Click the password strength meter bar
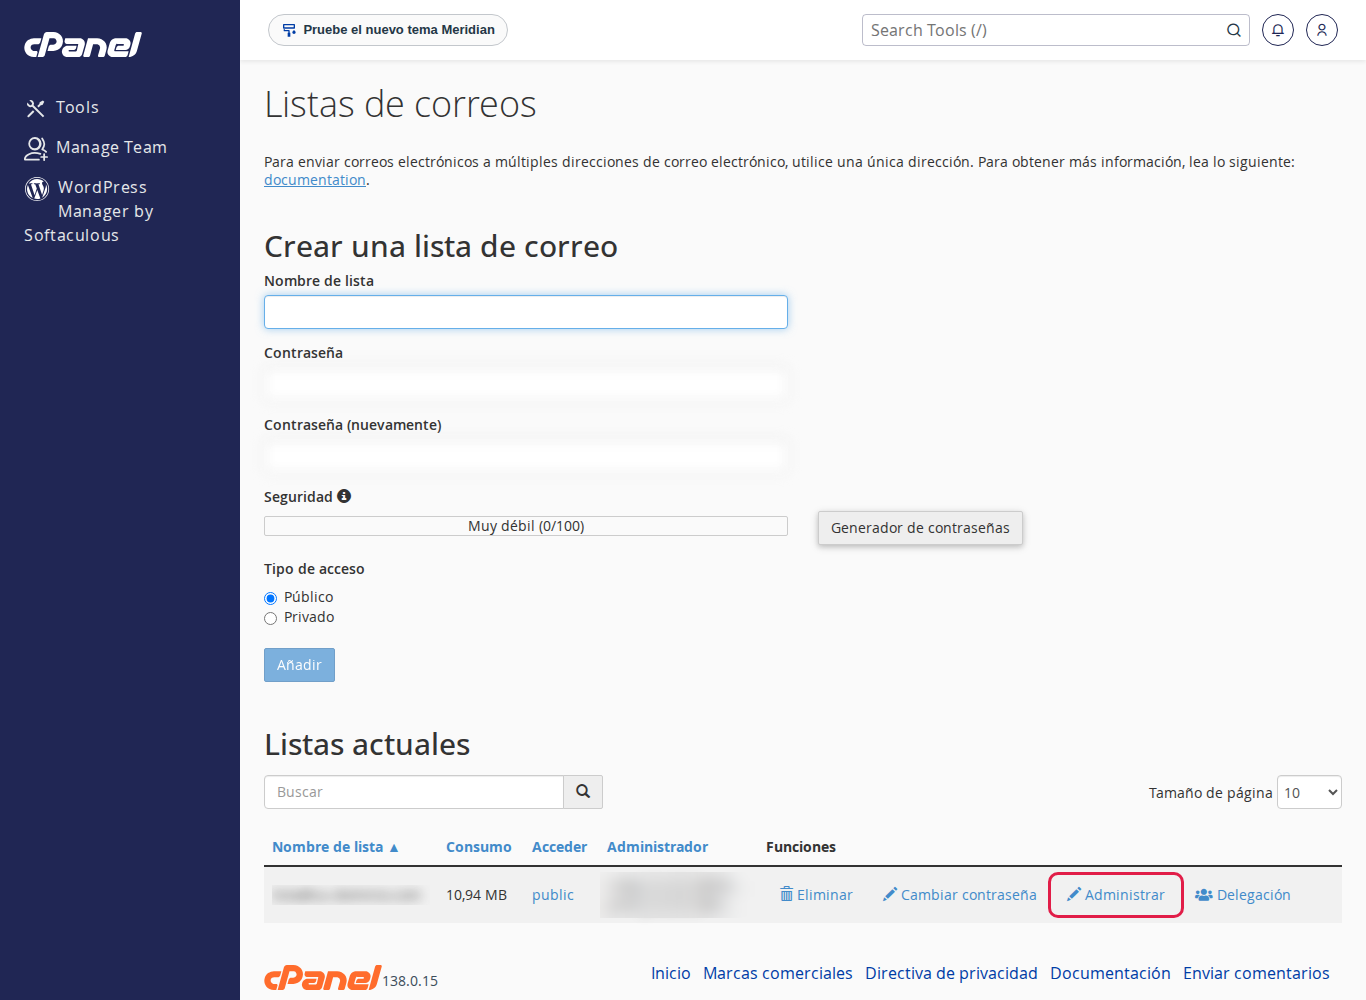 tap(526, 526)
